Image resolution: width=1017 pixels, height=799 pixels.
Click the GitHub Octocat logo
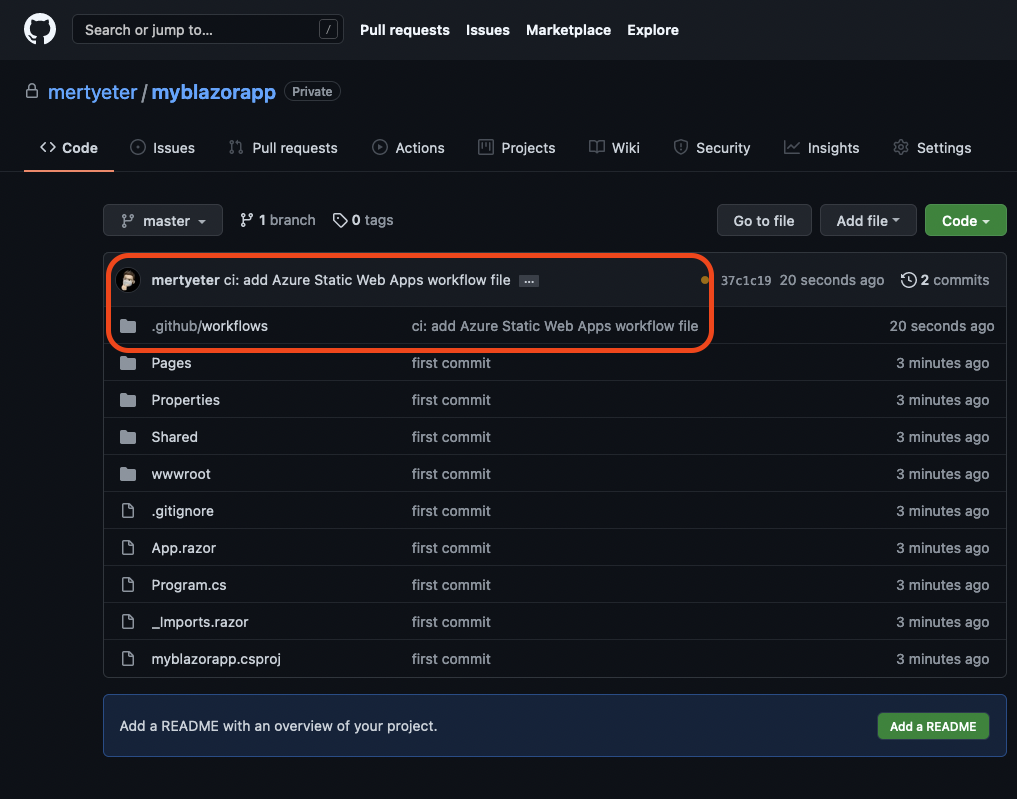pyautogui.click(x=40, y=30)
